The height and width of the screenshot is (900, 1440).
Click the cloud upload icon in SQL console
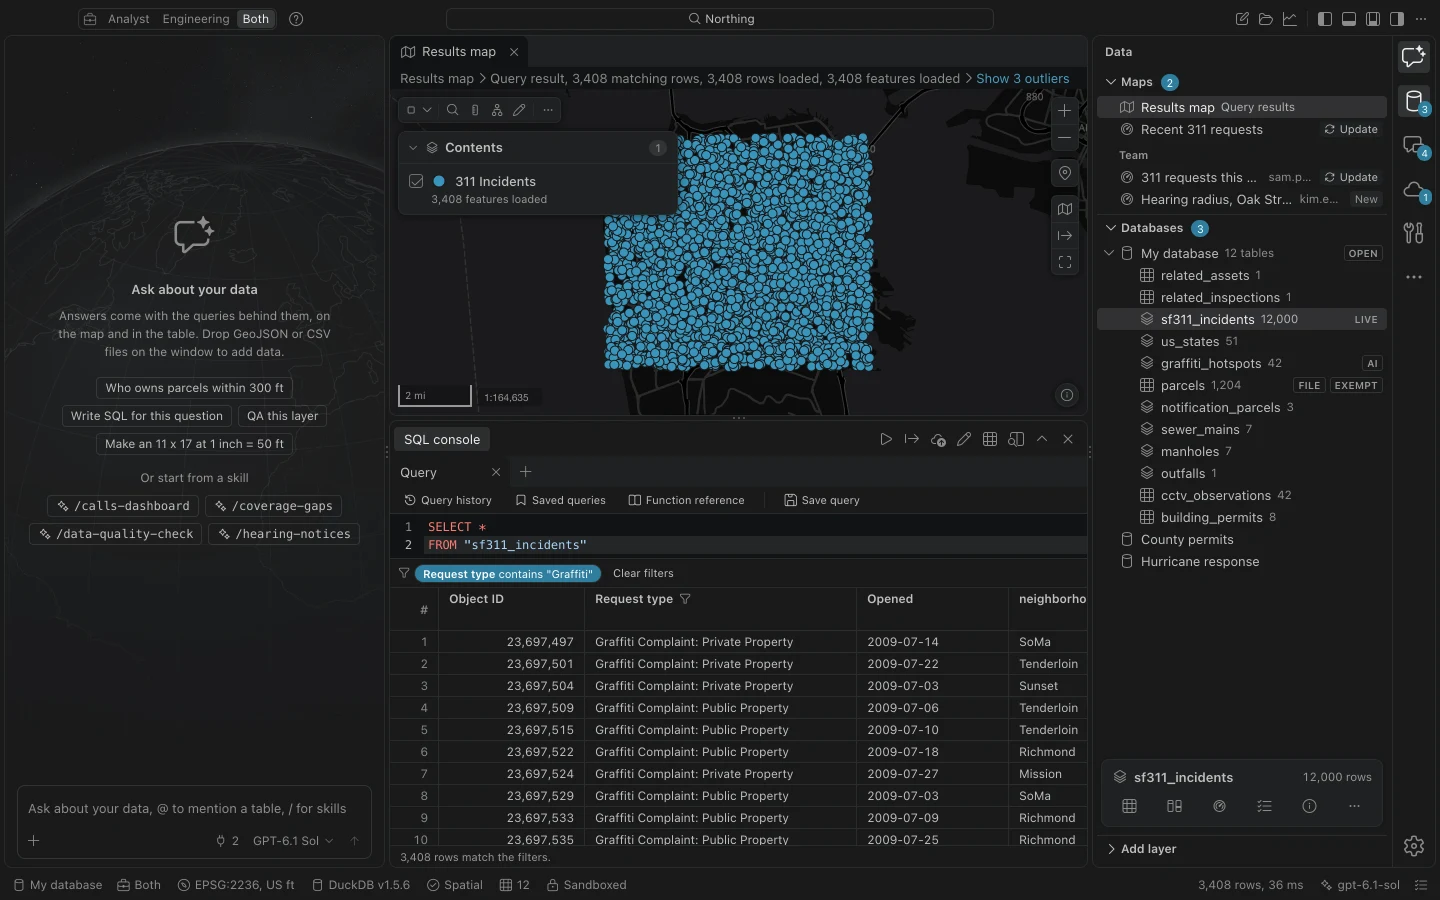[x=938, y=439]
